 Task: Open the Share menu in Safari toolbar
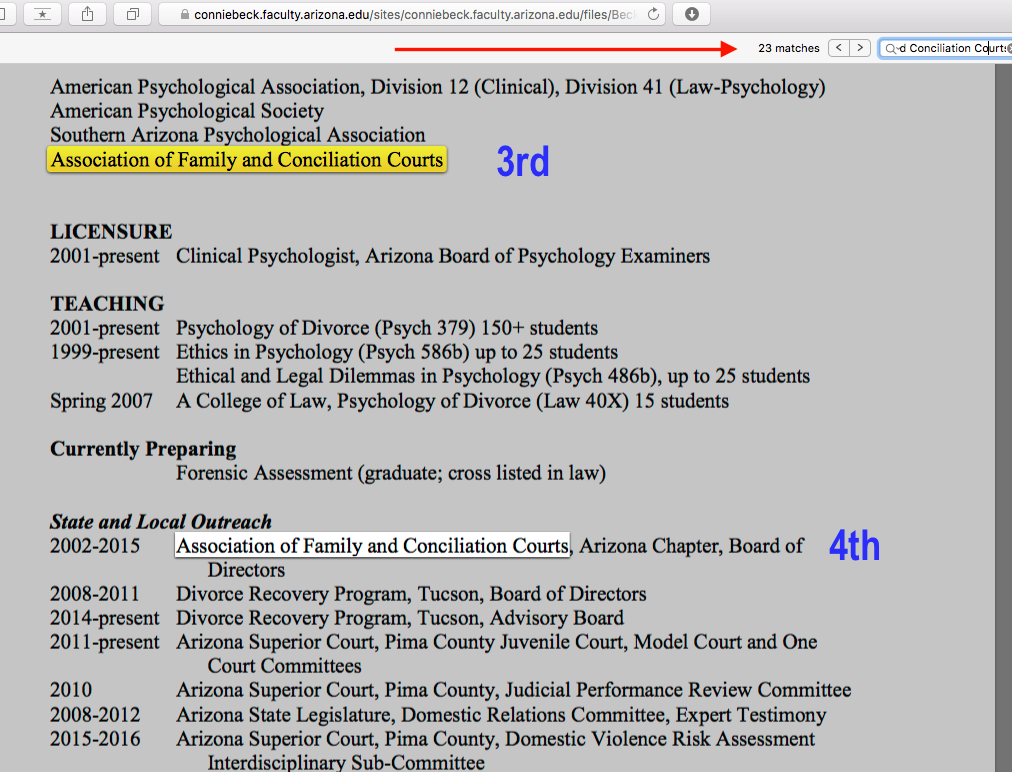pyautogui.click(x=87, y=14)
